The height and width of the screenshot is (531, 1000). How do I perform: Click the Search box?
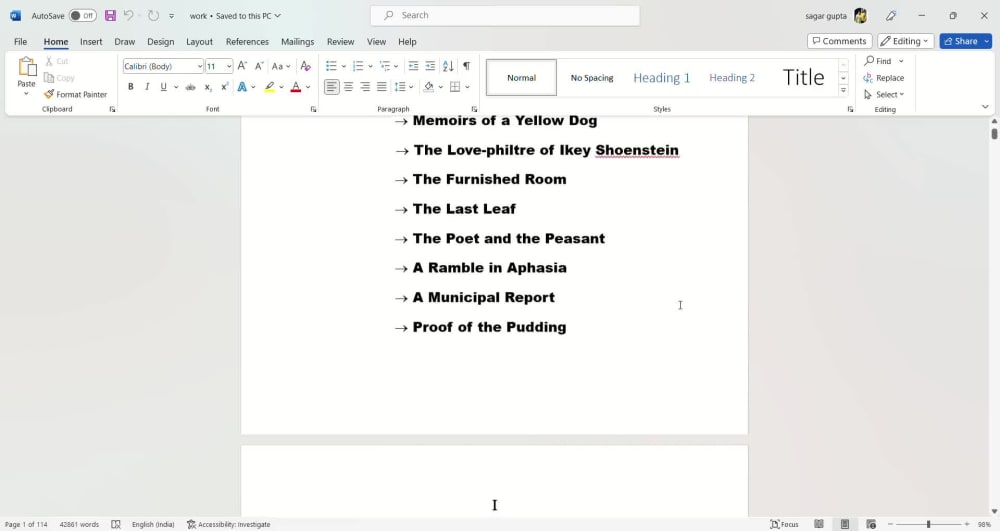505,15
